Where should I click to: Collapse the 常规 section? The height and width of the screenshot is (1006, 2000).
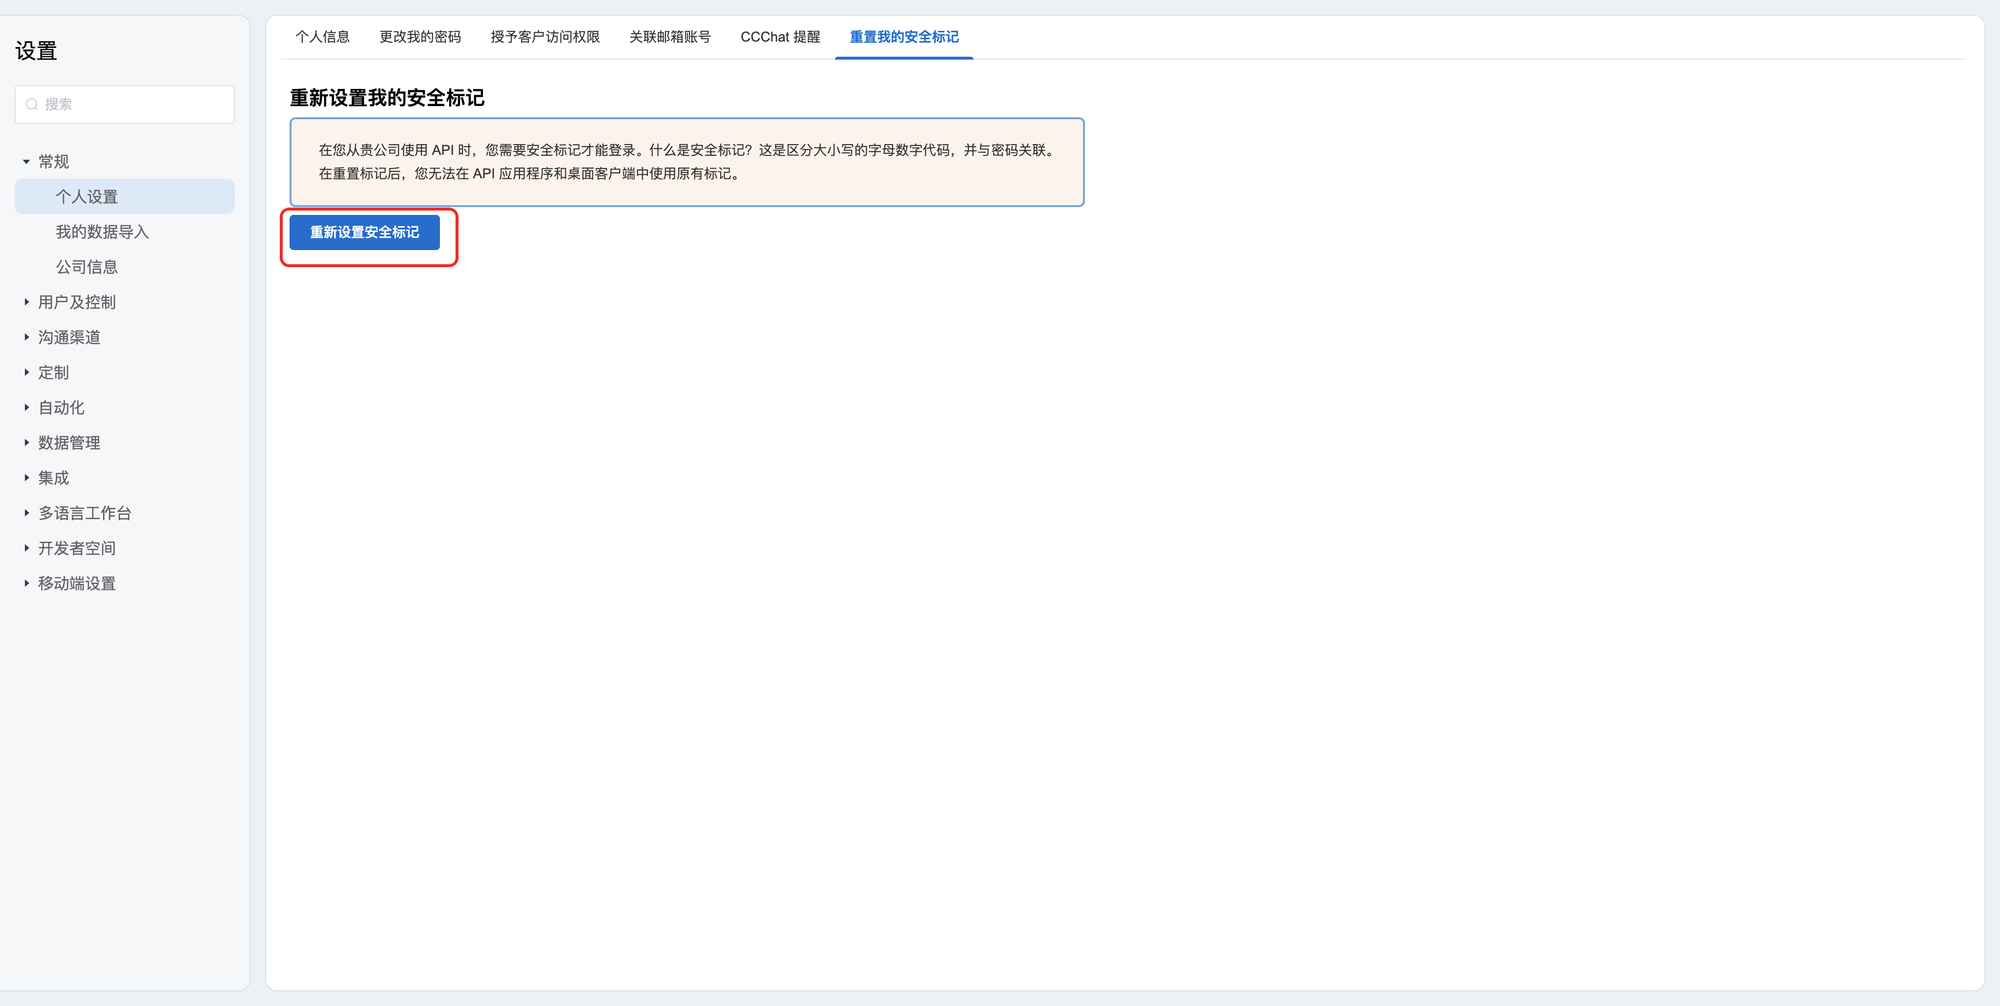(x=27, y=162)
